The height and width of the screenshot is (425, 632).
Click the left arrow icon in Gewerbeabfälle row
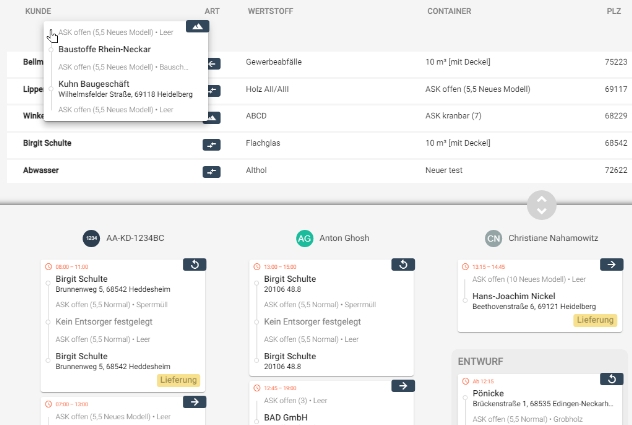[214, 64]
